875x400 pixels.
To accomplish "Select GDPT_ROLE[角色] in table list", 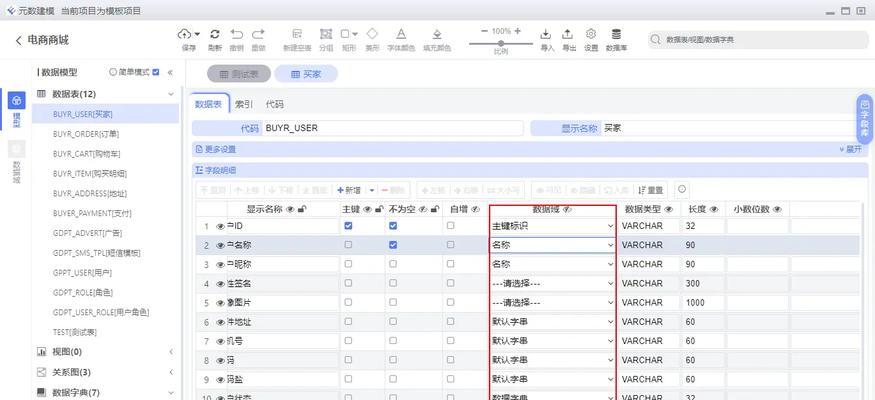I will click(x=83, y=292).
